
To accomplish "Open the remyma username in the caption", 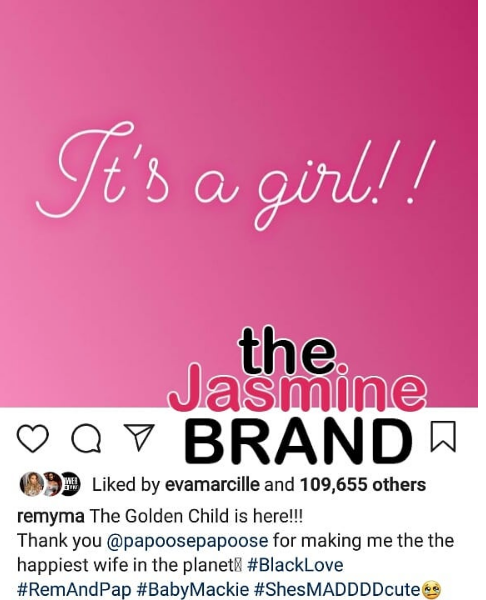I will coord(51,517).
